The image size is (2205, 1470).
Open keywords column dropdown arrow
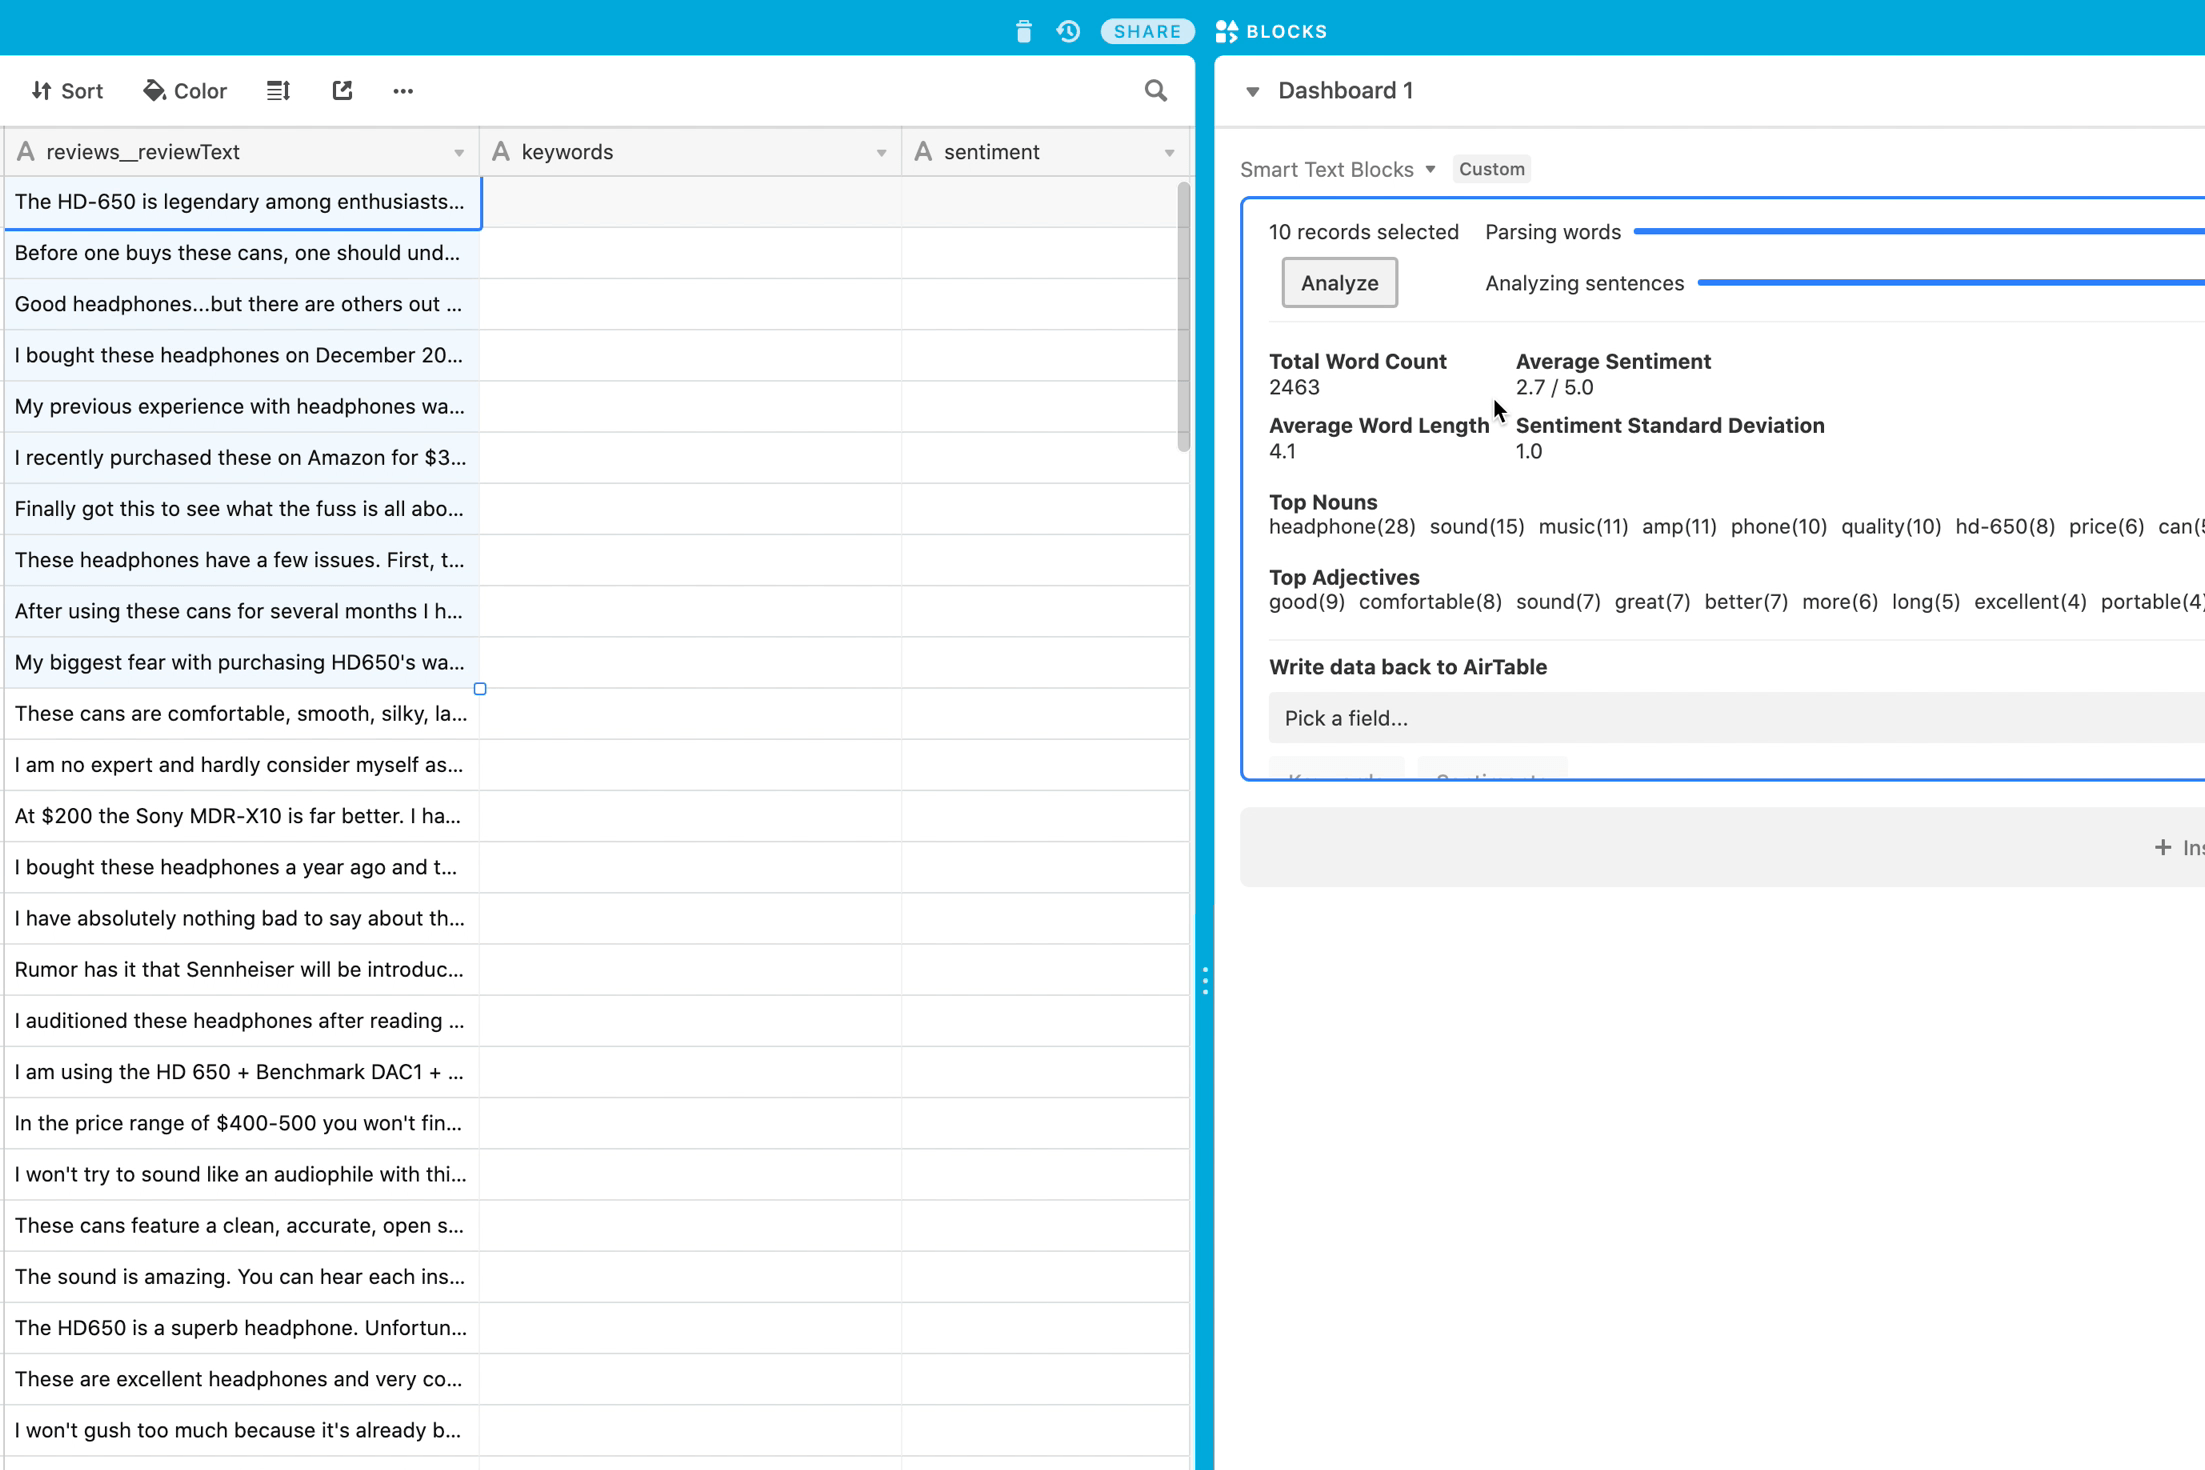coord(881,153)
